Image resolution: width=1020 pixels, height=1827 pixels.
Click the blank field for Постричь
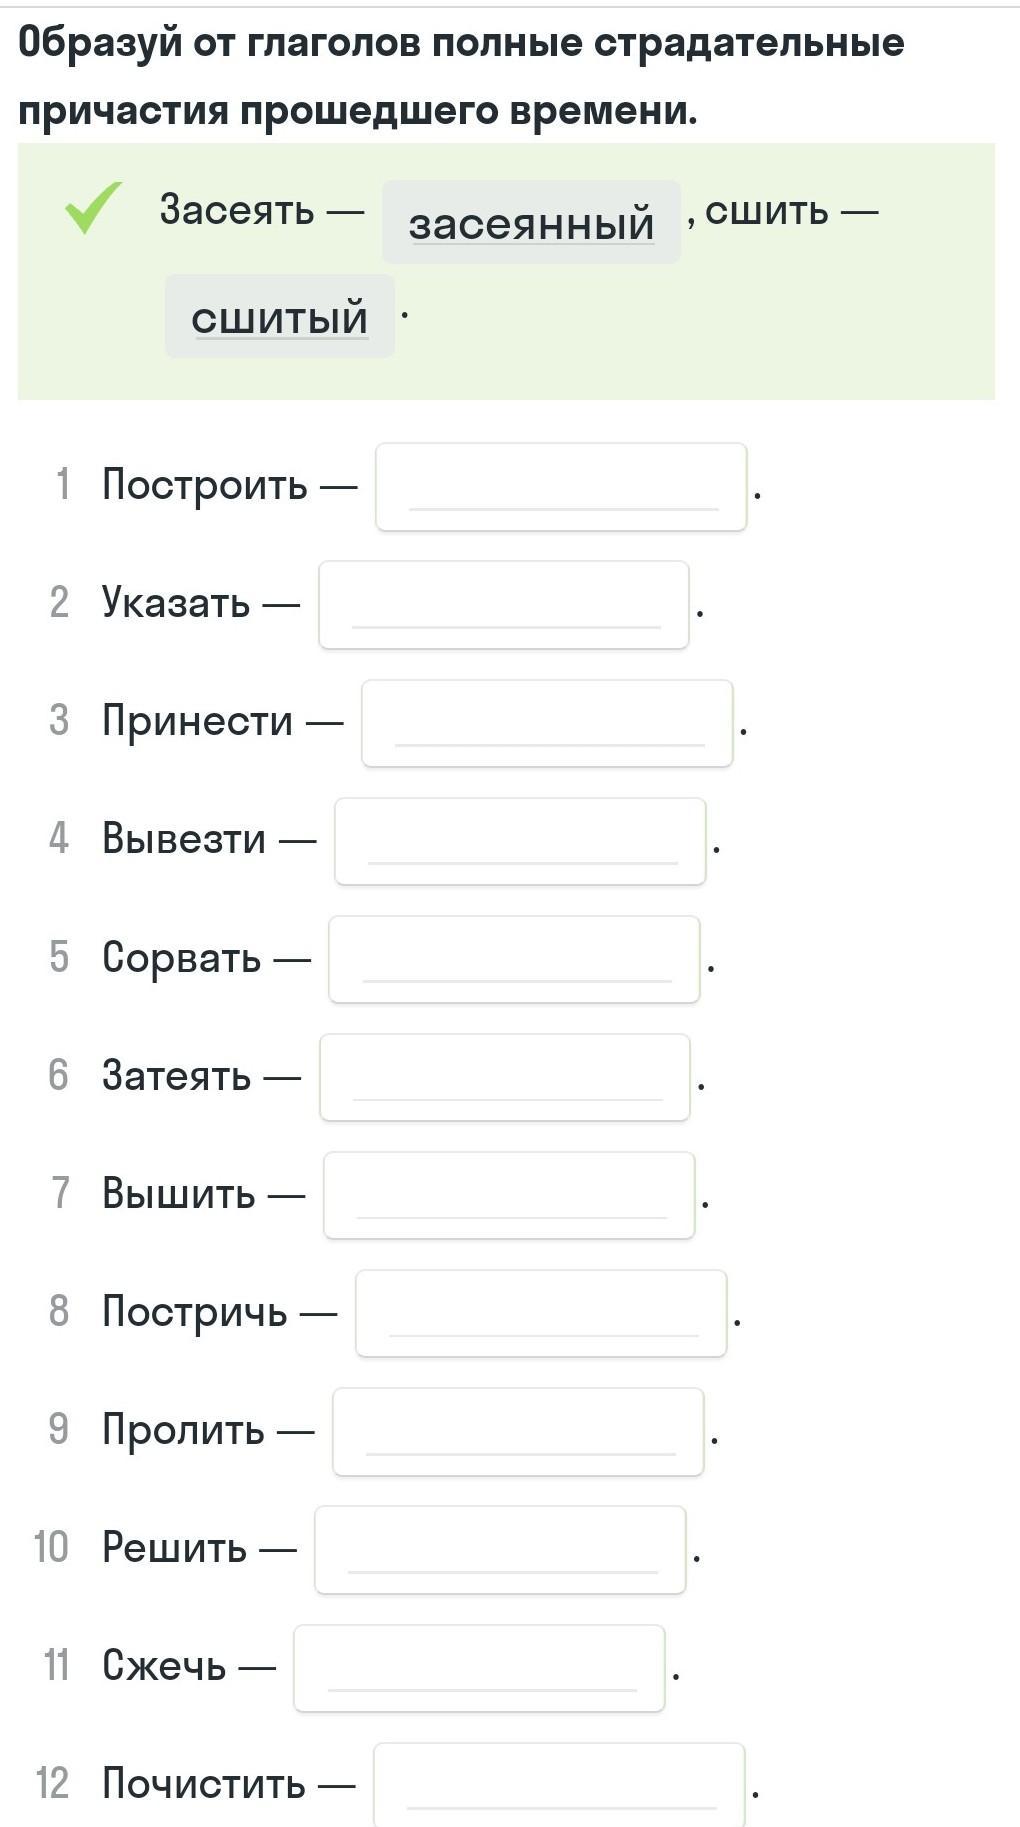coord(541,1313)
